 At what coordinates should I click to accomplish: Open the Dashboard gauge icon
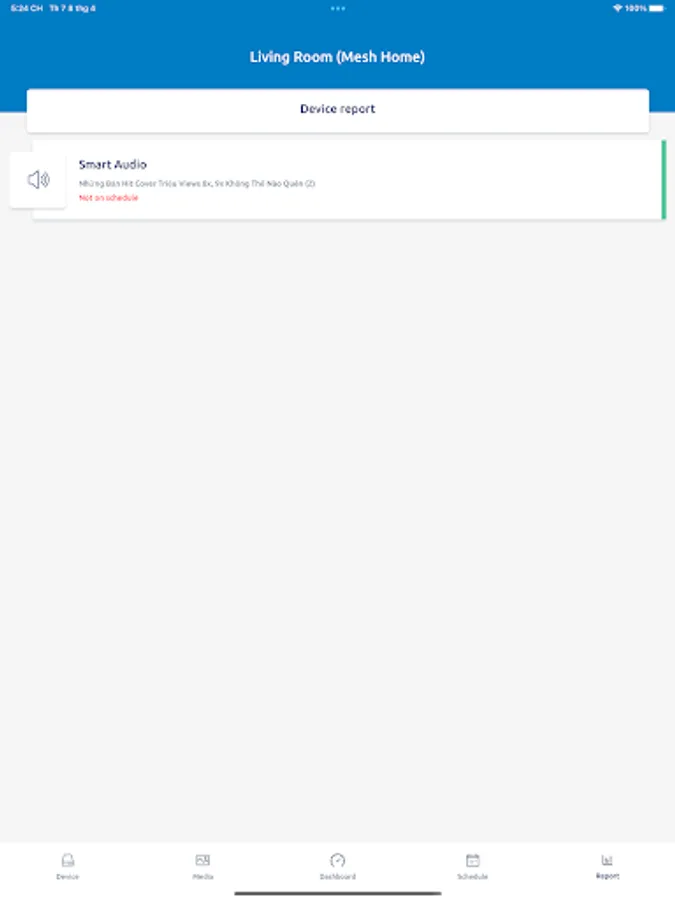[338, 860]
